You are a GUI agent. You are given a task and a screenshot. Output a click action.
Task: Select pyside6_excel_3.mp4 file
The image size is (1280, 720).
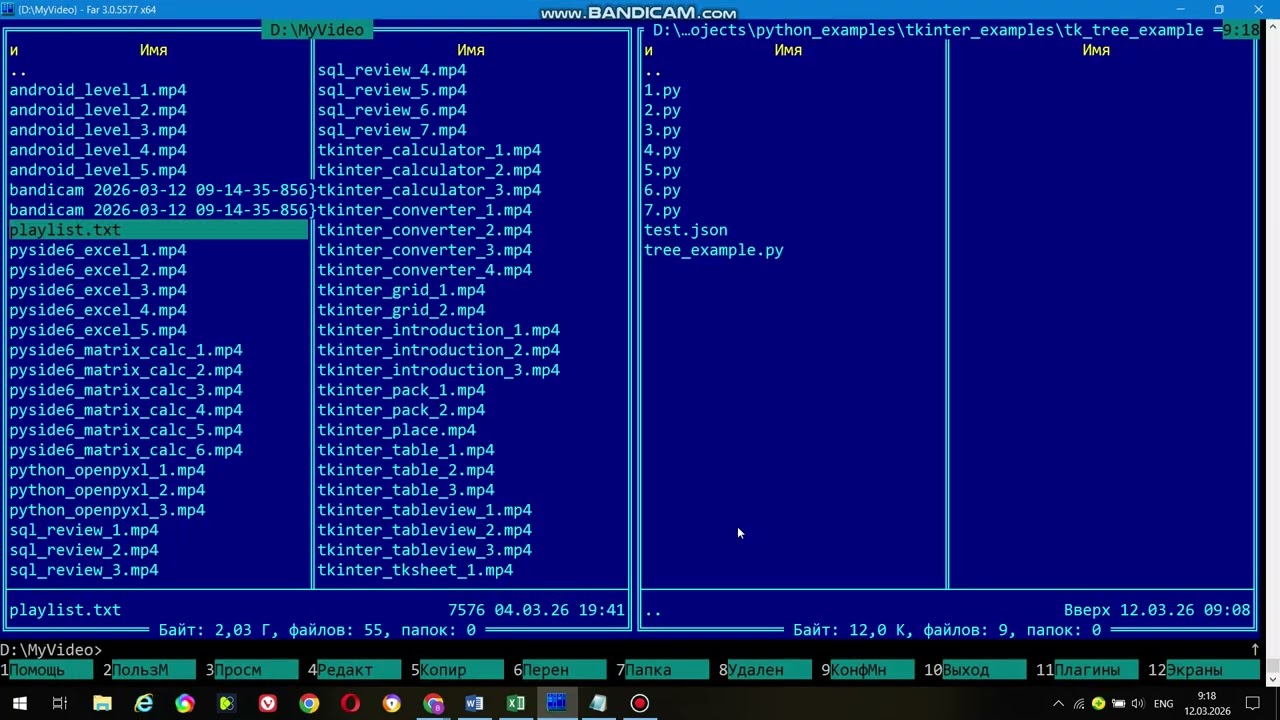(x=98, y=290)
